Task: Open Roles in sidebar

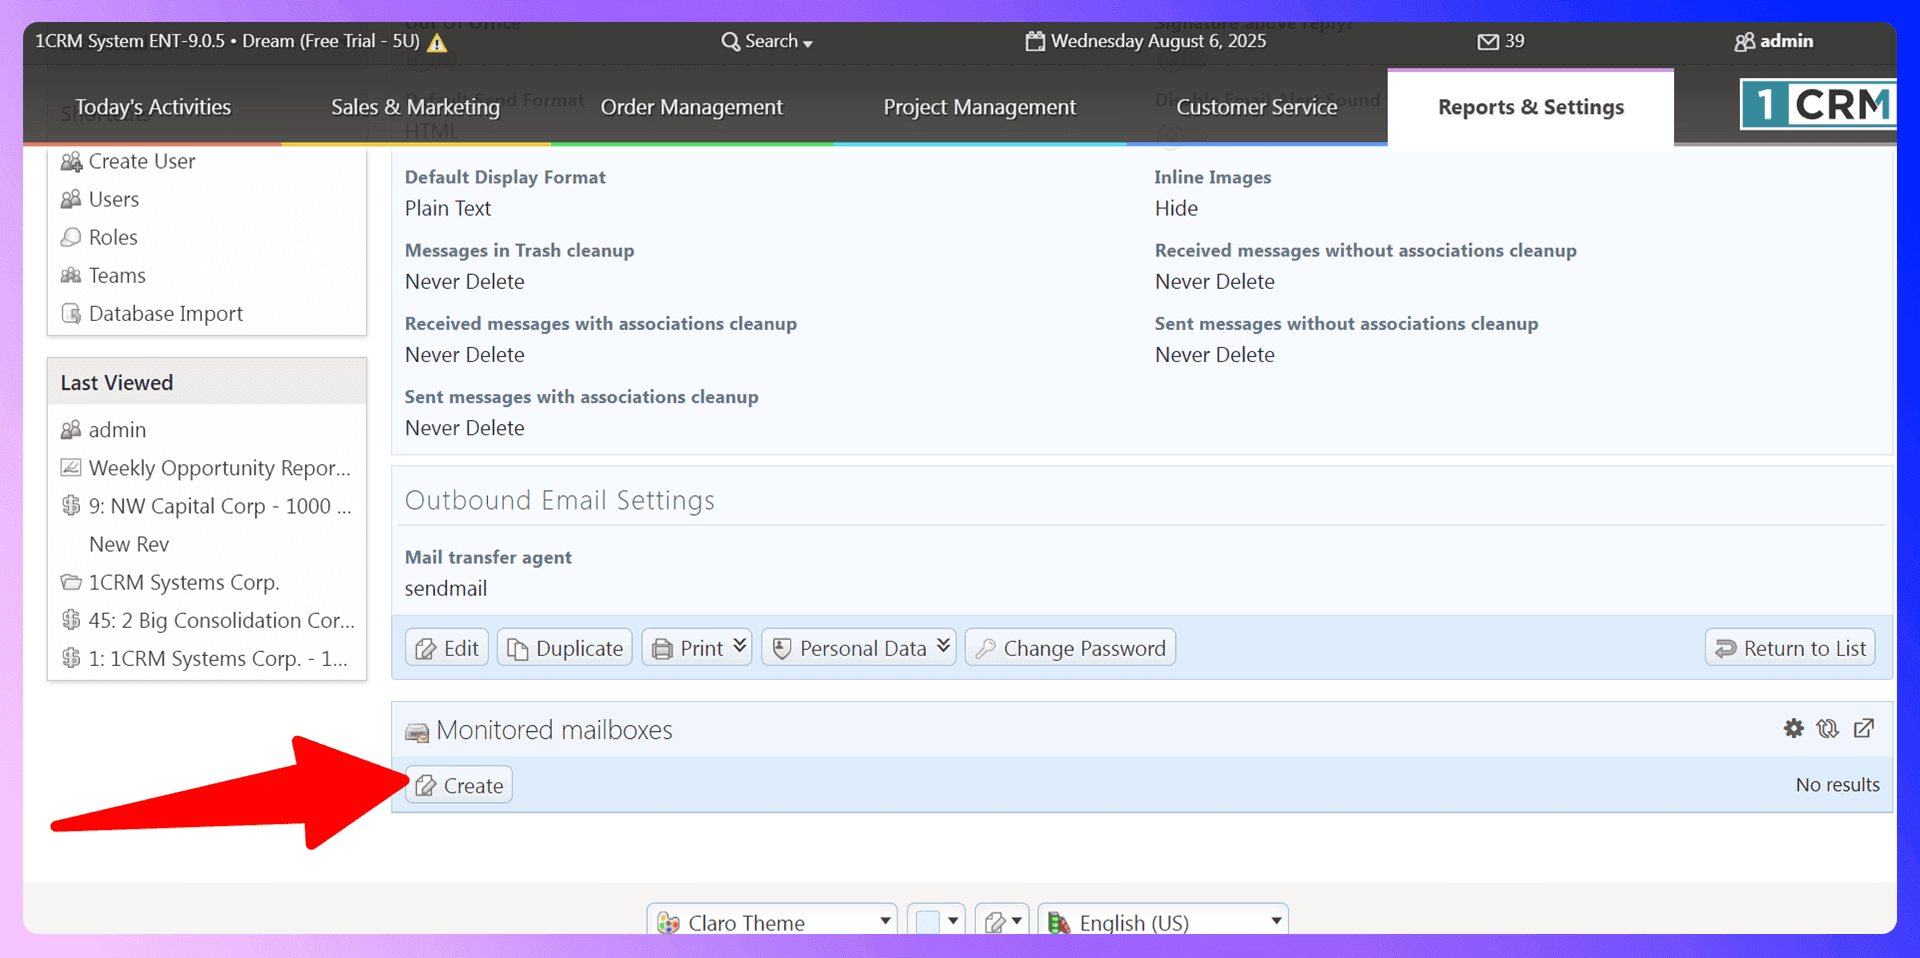Action: (x=112, y=237)
